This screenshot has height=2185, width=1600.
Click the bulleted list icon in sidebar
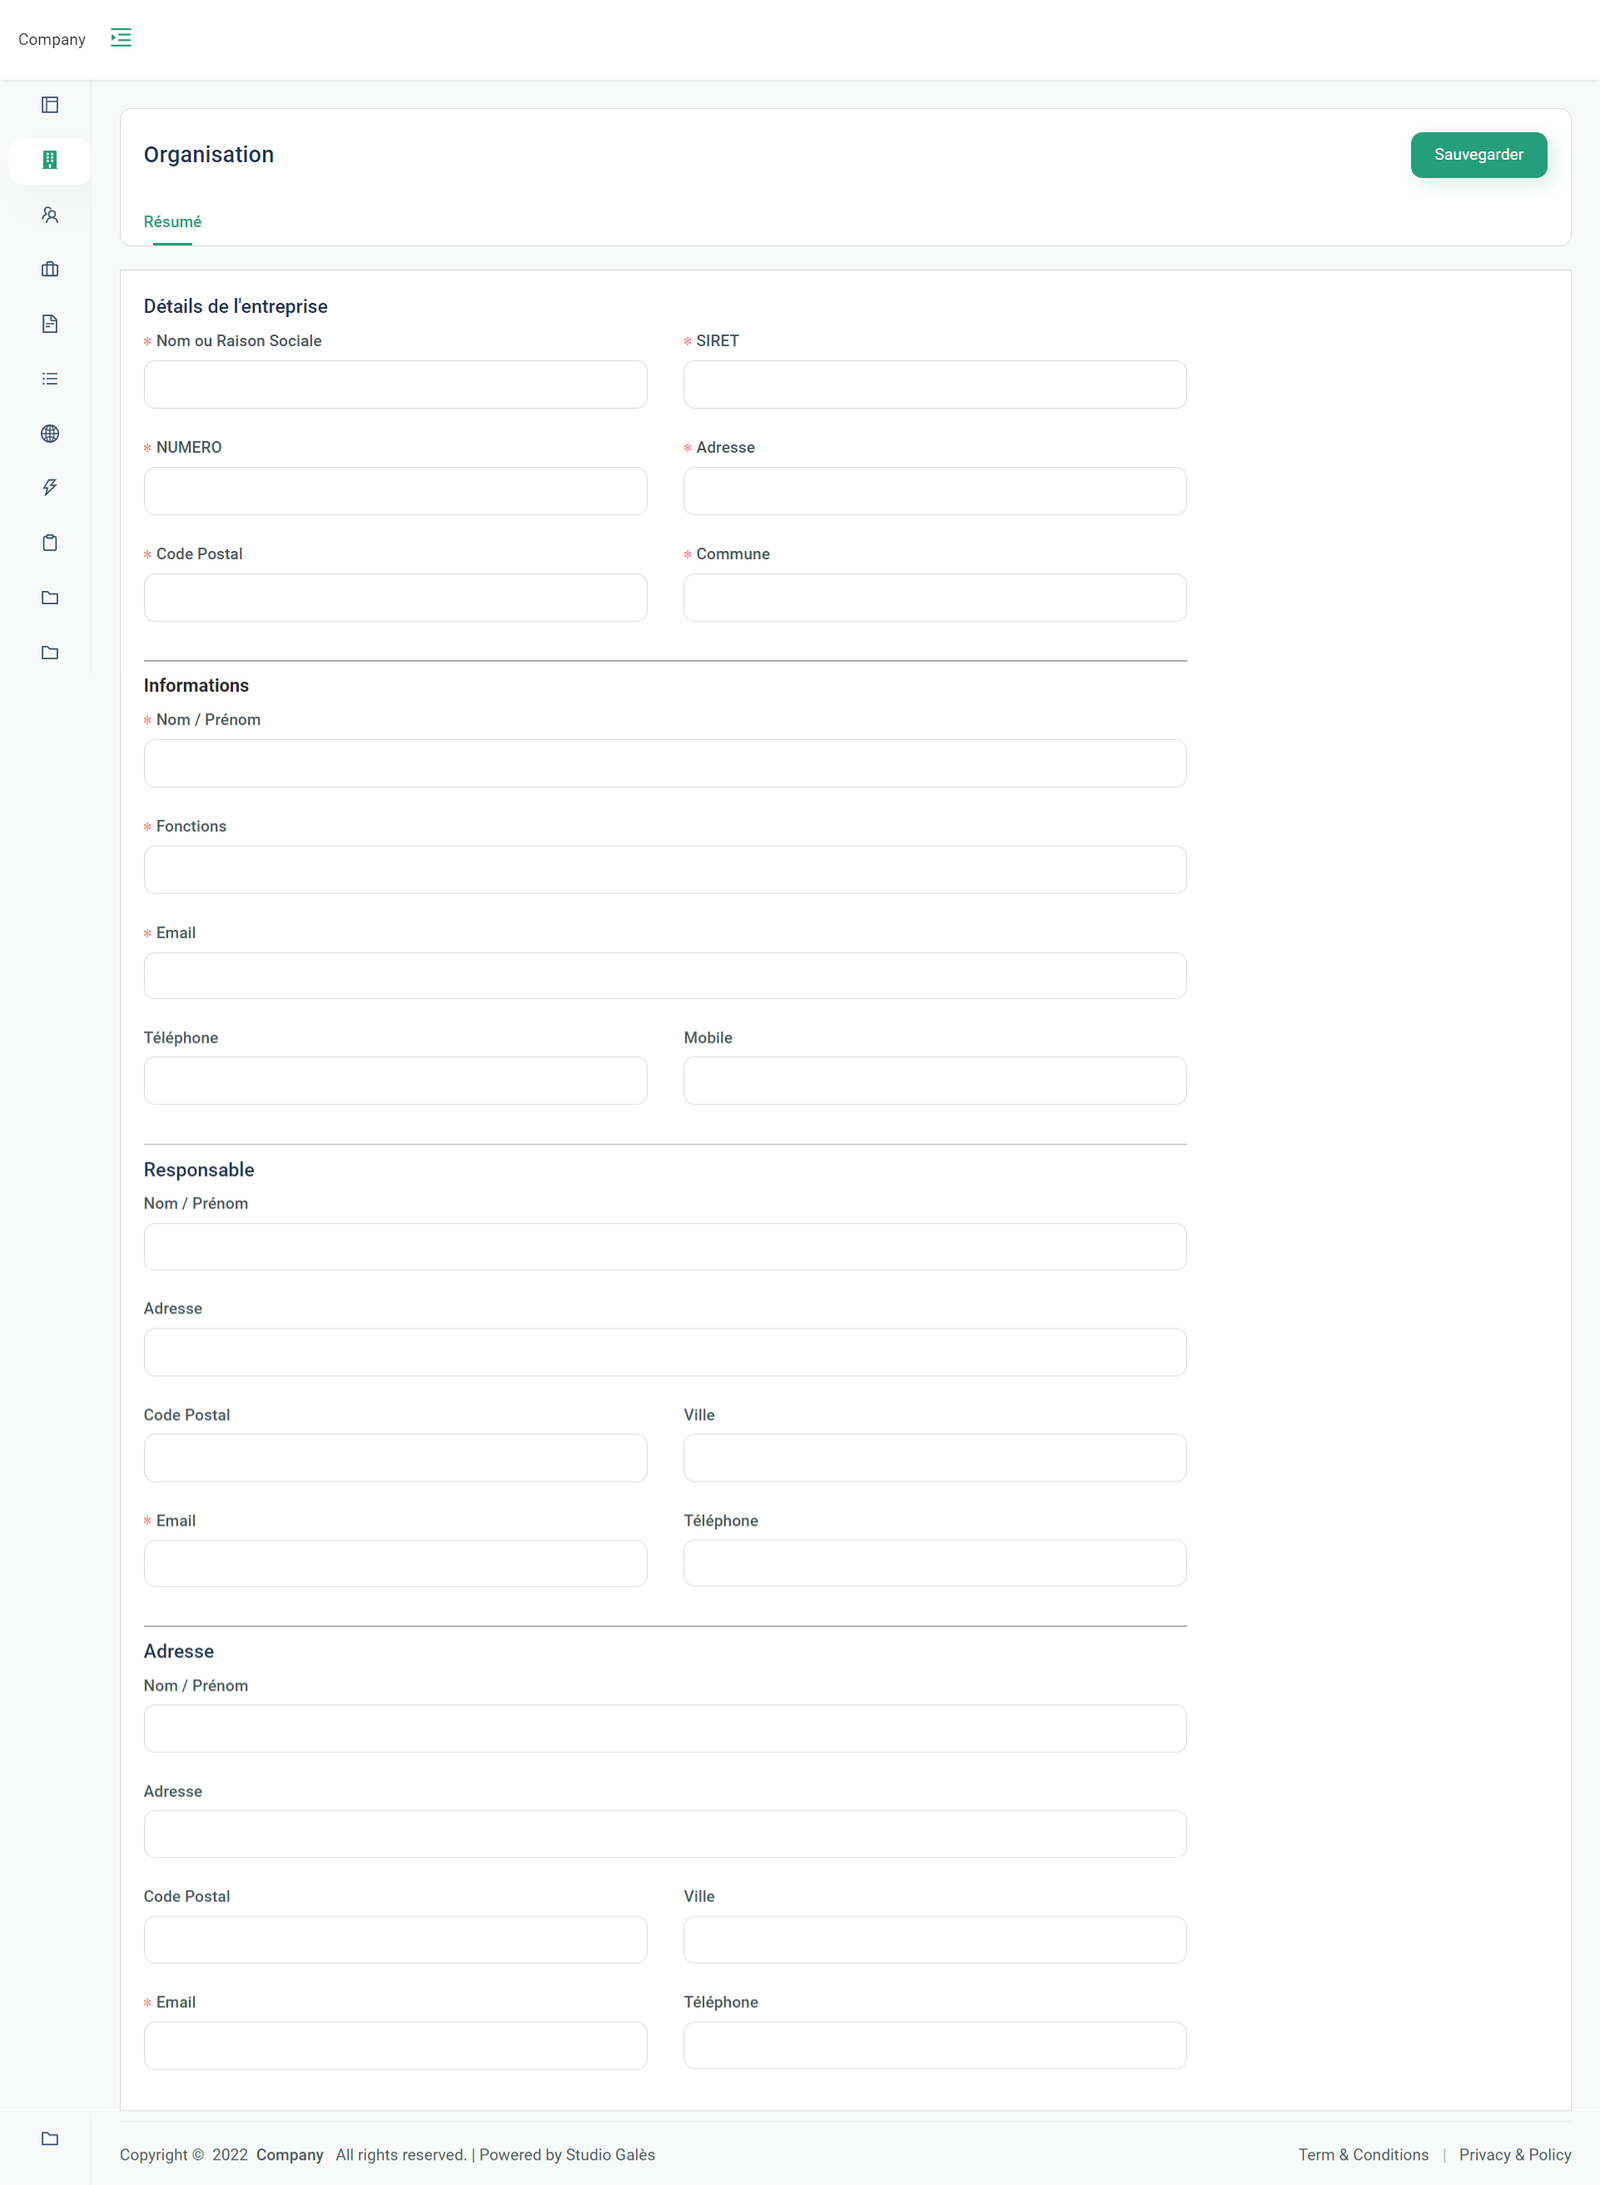pos(50,379)
